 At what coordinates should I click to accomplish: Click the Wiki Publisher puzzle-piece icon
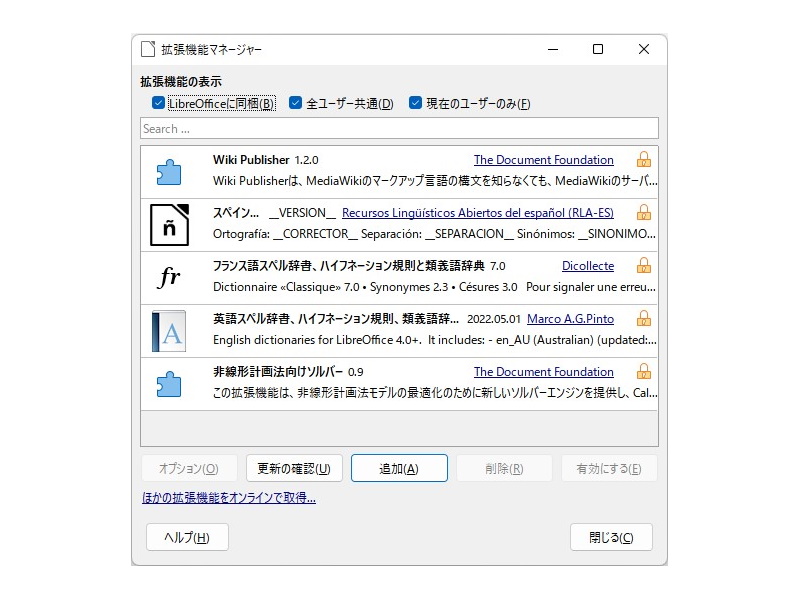point(169,172)
